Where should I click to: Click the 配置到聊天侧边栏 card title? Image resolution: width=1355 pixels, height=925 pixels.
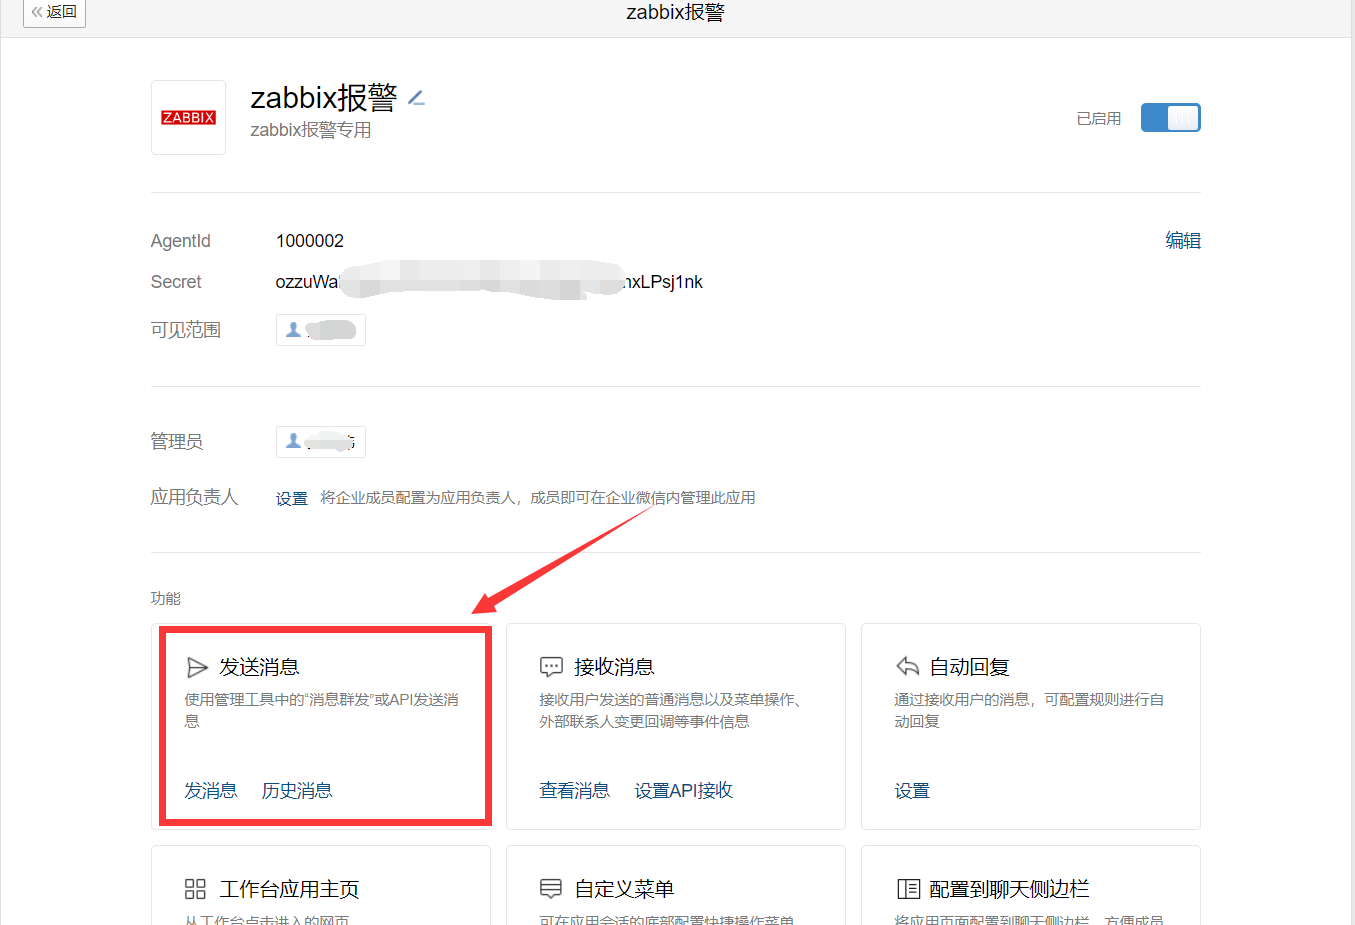tap(1009, 889)
